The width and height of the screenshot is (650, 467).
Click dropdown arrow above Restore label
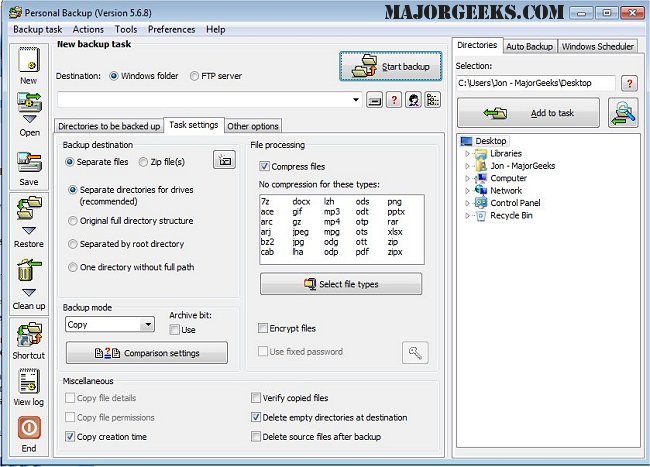(x=29, y=231)
